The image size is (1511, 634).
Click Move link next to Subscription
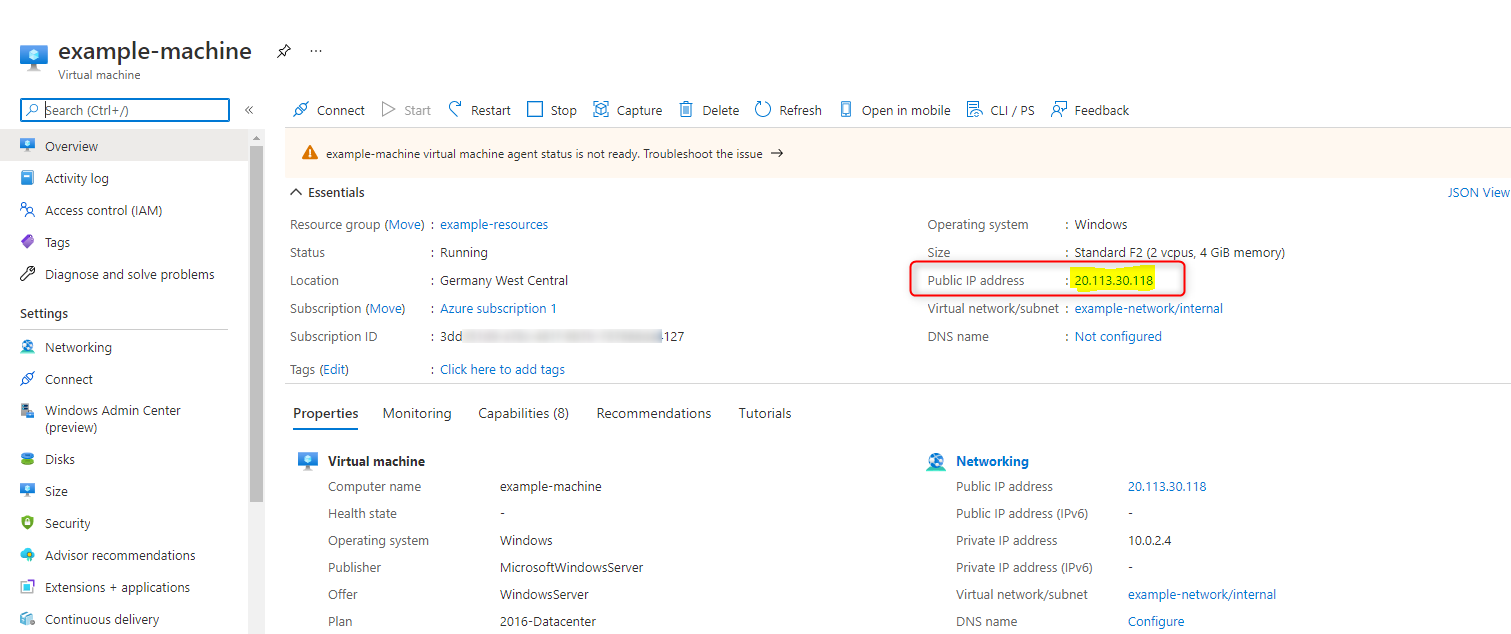pos(387,308)
